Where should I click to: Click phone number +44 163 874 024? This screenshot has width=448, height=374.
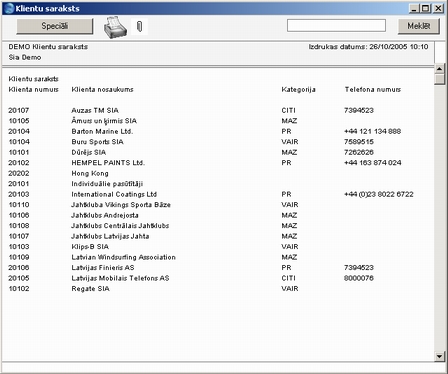pyautogui.click(x=373, y=163)
